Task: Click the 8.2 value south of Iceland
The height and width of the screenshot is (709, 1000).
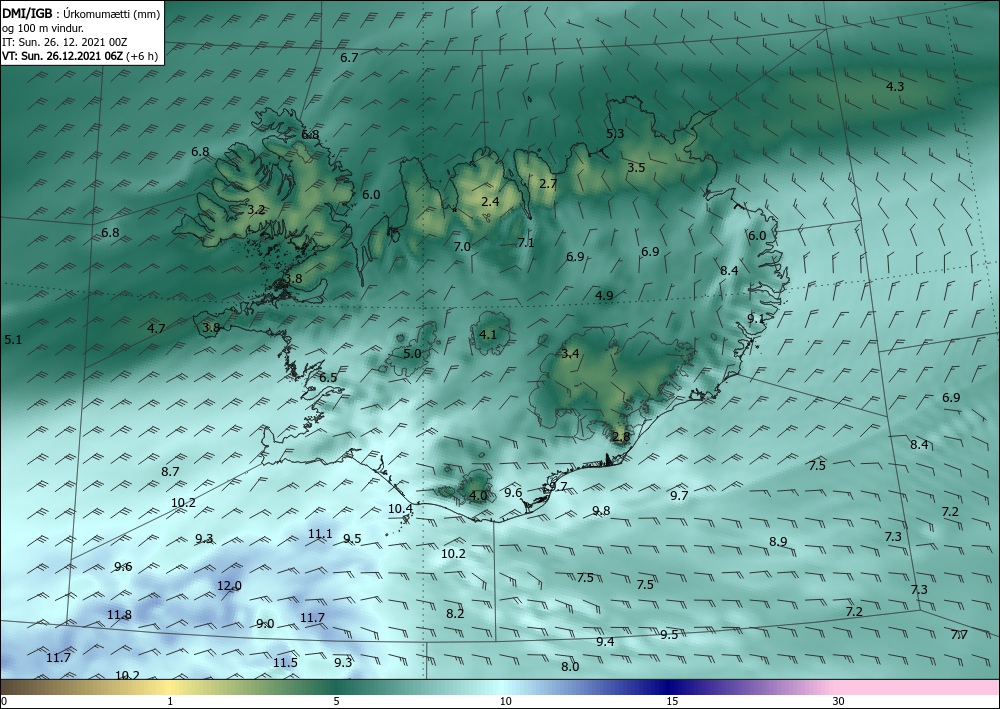Action: point(455,614)
